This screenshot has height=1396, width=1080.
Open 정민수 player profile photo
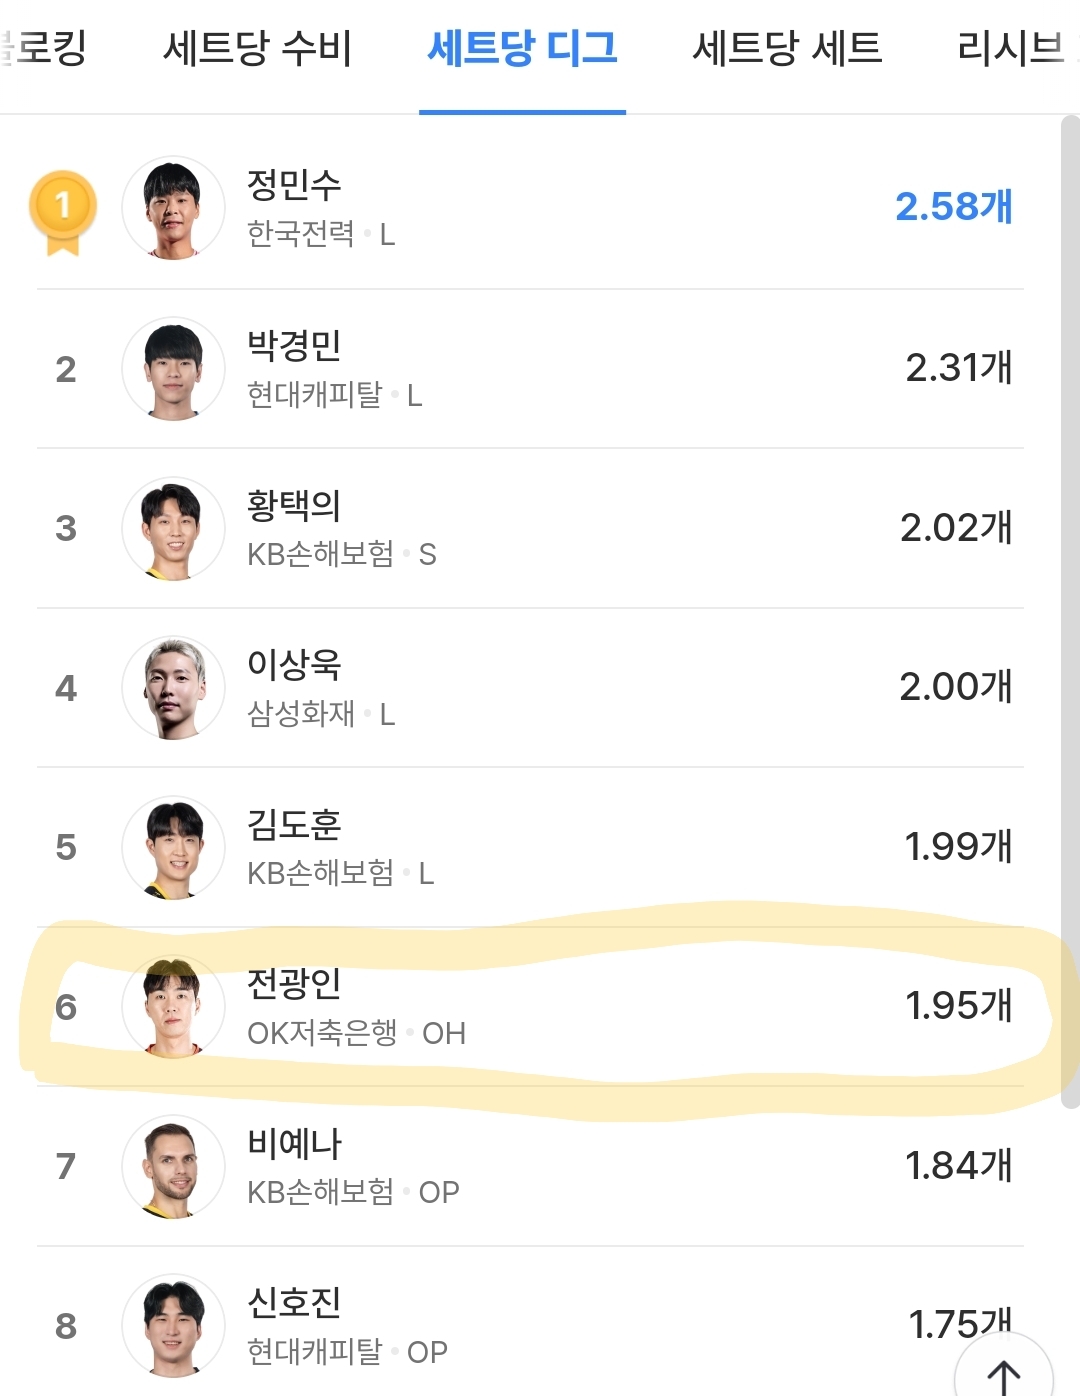coord(173,208)
